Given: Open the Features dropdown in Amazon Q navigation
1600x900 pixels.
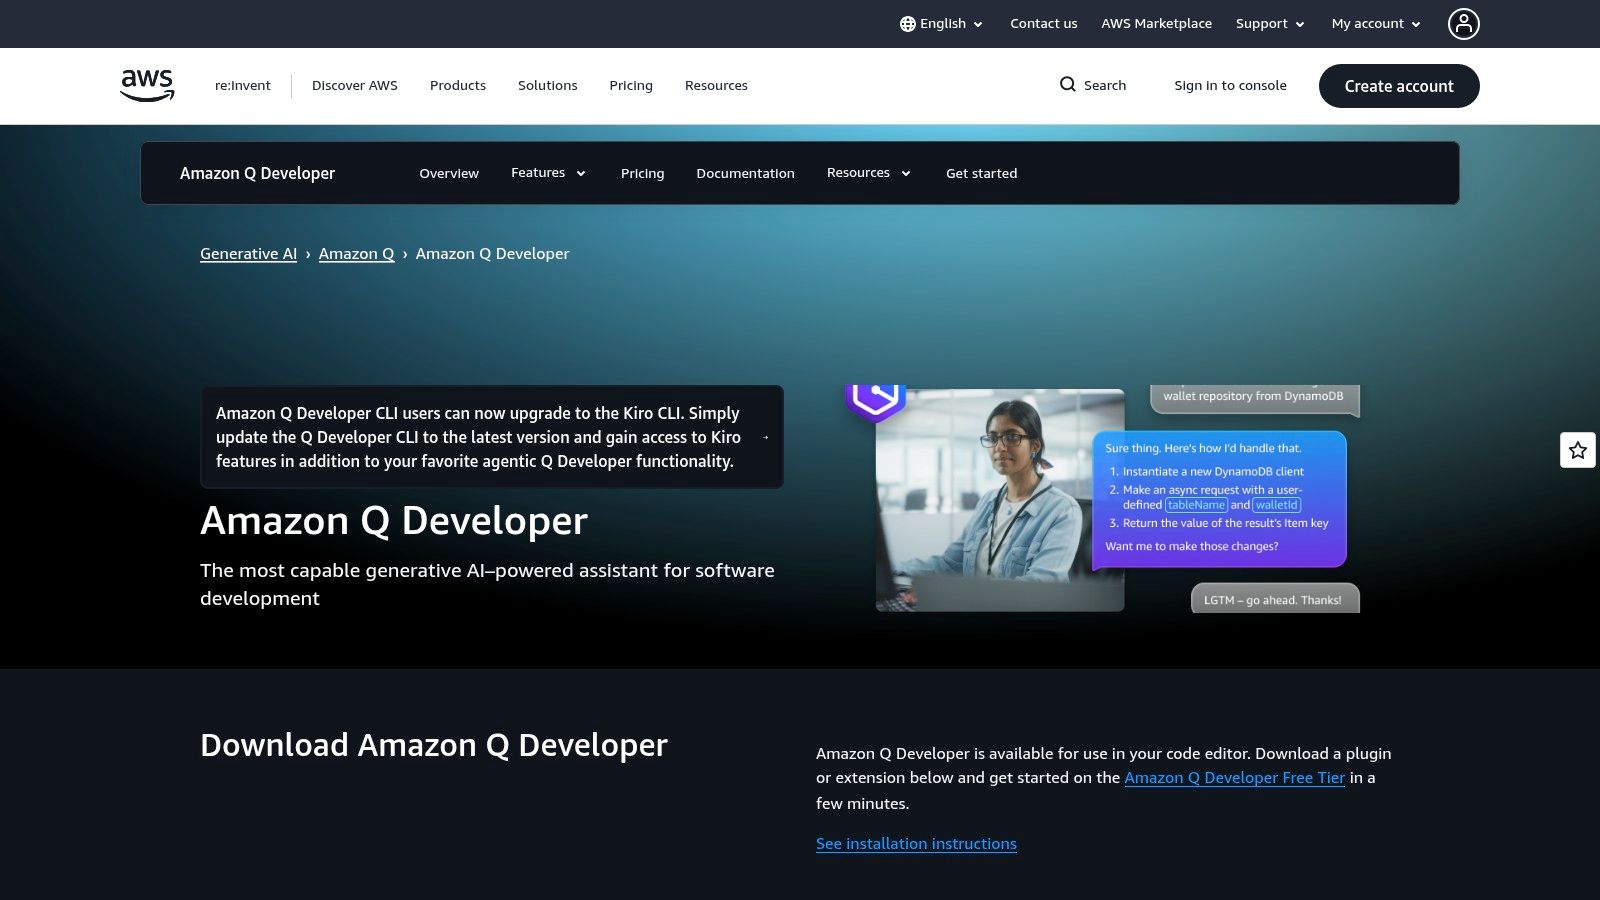Looking at the screenshot, I should click(548, 172).
